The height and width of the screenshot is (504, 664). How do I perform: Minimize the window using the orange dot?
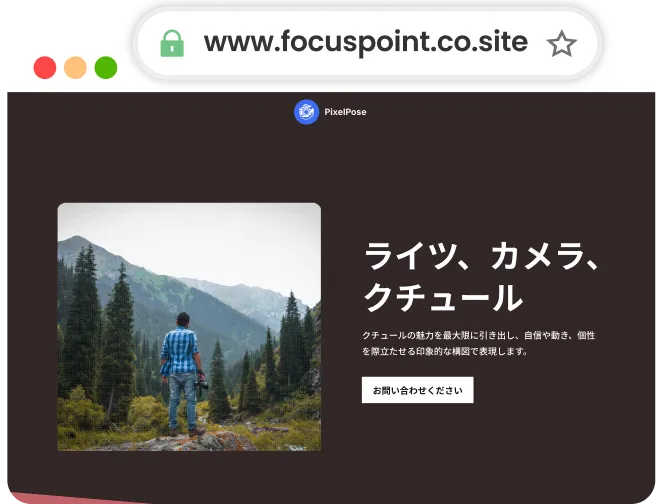point(75,68)
